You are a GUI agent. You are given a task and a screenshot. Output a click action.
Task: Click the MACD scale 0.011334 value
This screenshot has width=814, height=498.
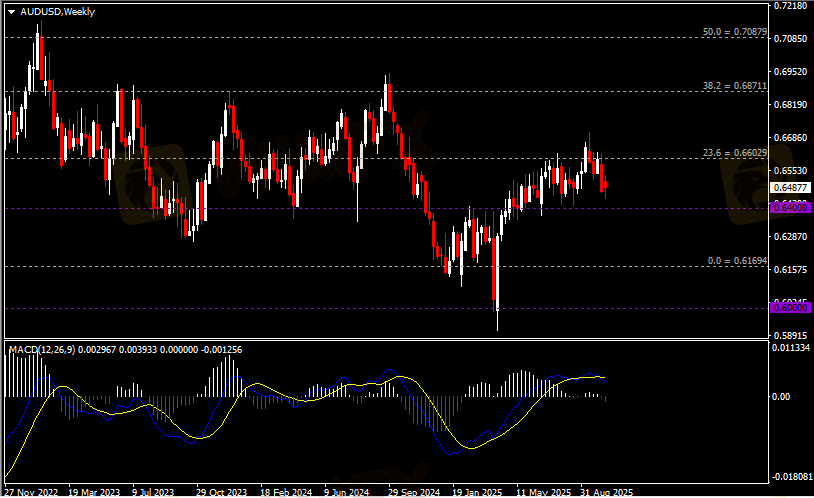pyautogui.click(x=790, y=347)
